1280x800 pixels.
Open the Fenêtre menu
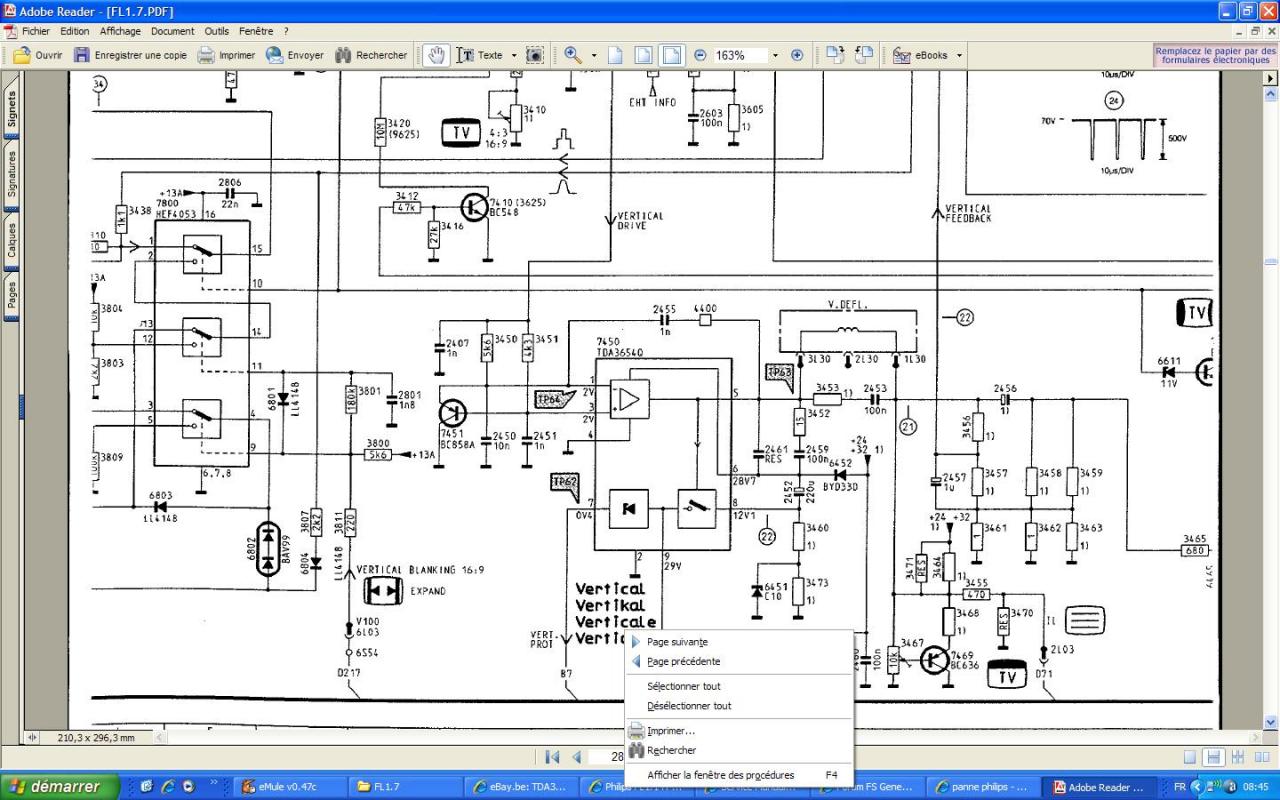pyautogui.click(x=256, y=31)
